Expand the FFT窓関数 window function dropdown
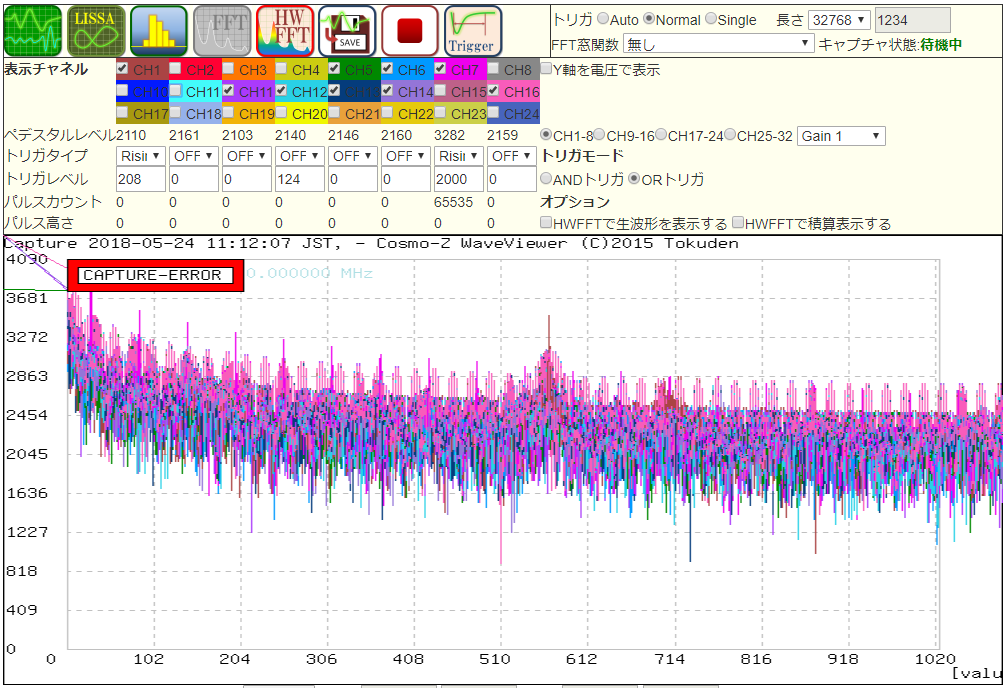1007x688 pixels. point(719,44)
